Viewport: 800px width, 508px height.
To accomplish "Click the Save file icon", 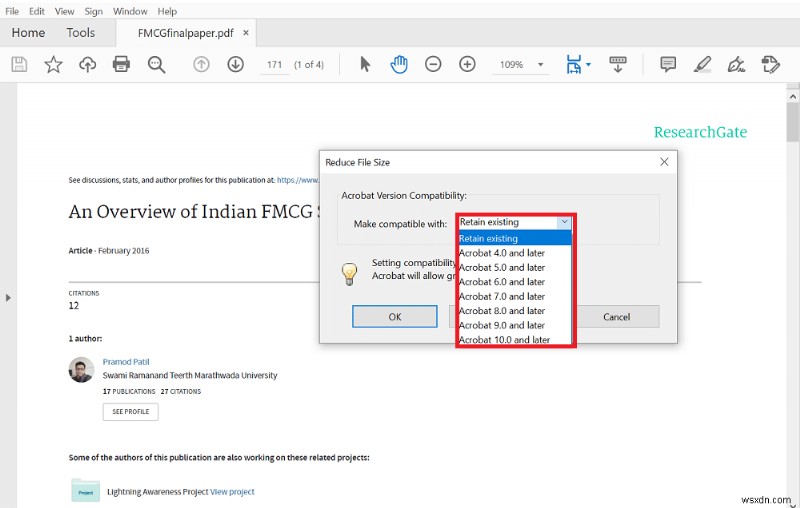I will [19, 64].
